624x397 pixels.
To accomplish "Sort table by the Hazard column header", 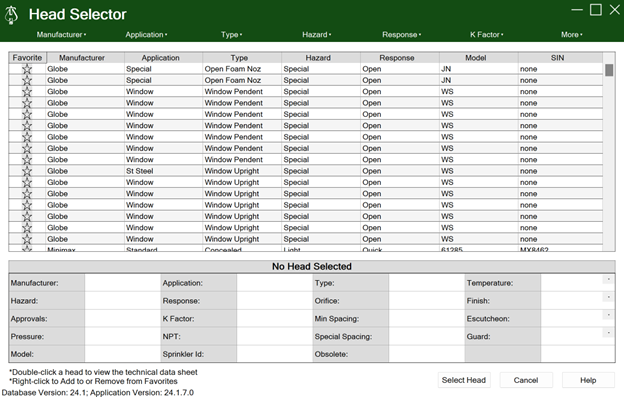I will coord(318,58).
